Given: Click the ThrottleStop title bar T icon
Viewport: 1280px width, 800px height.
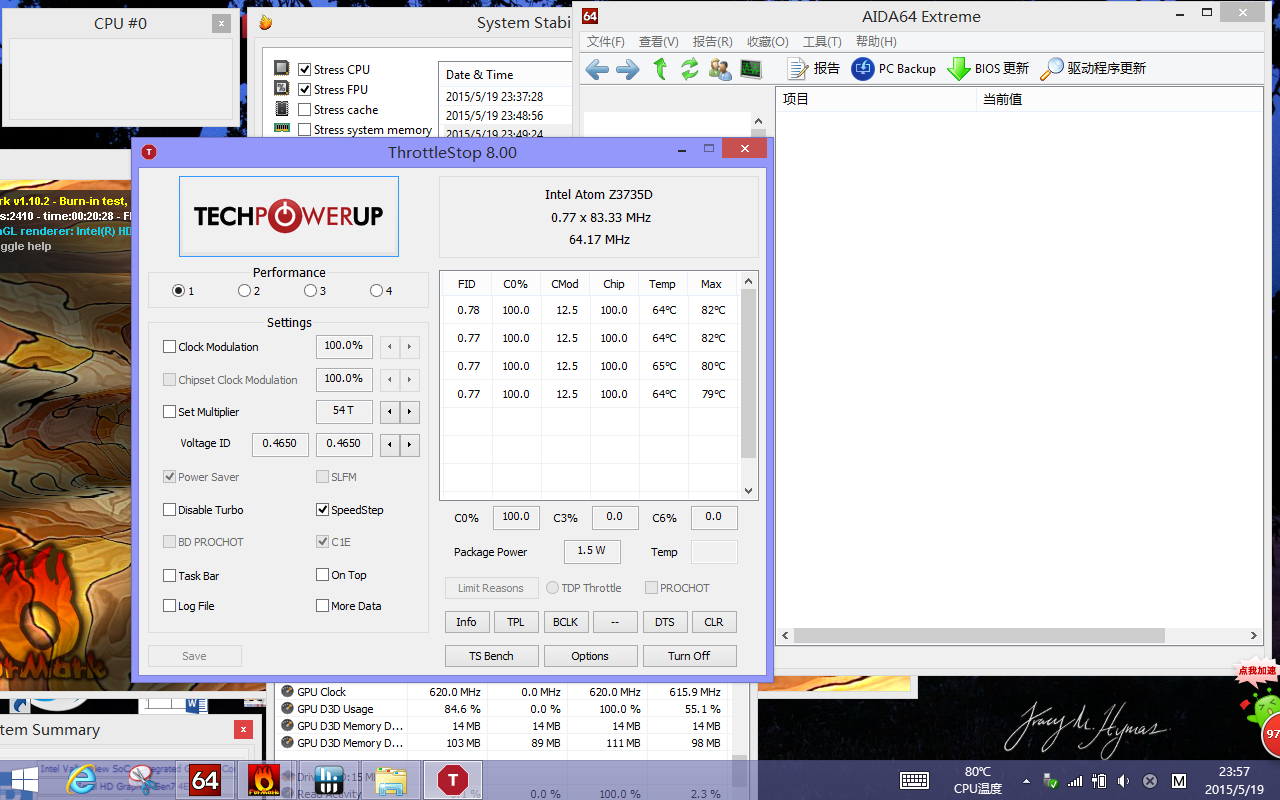Looking at the screenshot, I should (149, 152).
